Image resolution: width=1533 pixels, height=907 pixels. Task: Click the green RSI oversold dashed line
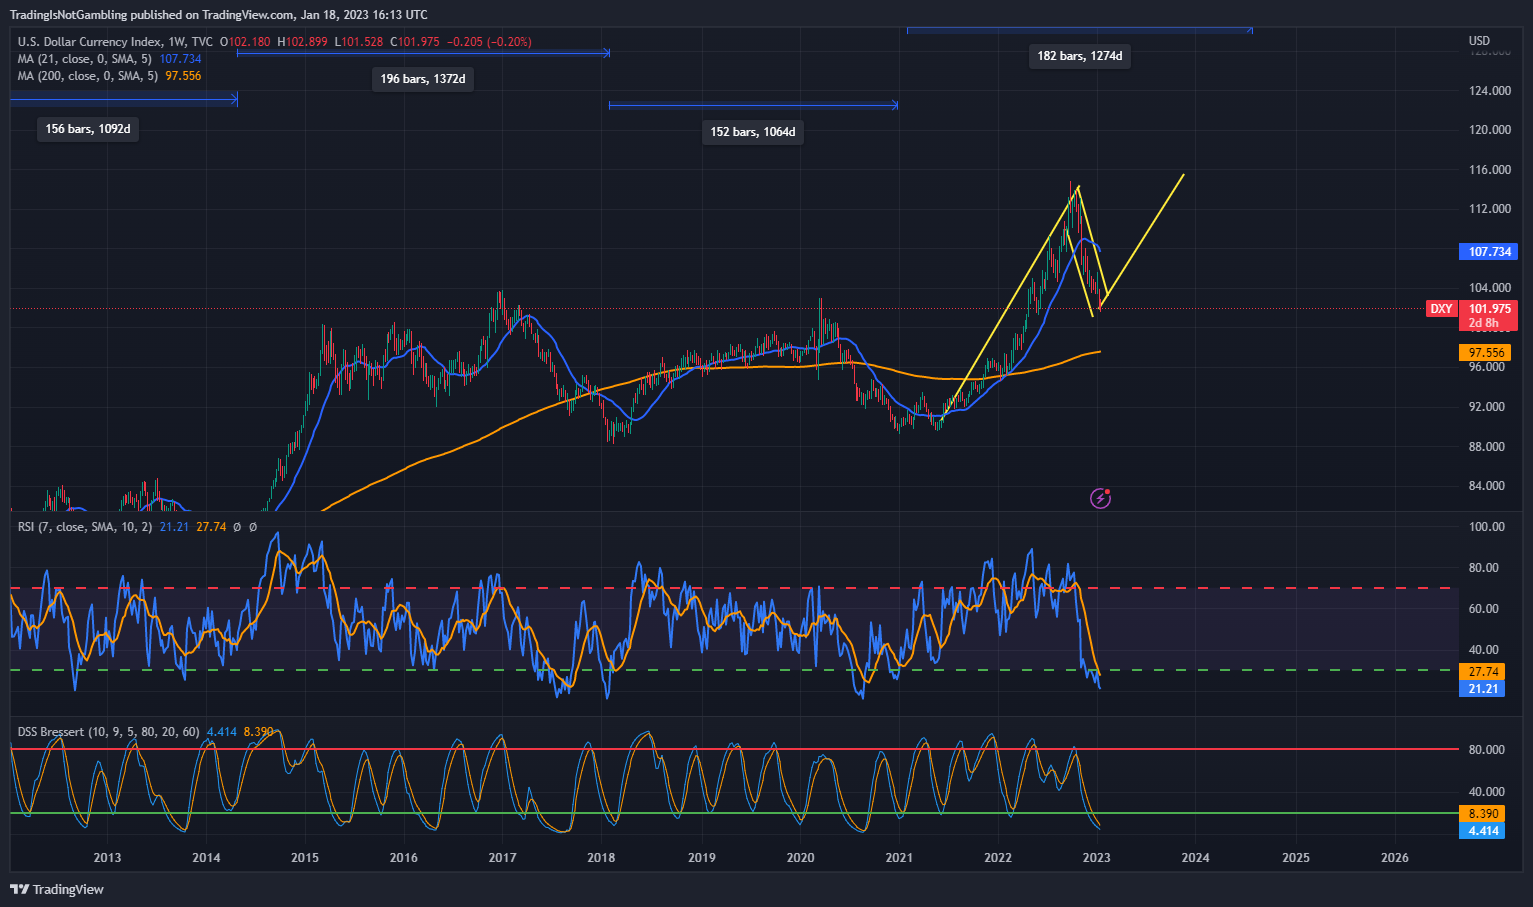click(734, 670)
